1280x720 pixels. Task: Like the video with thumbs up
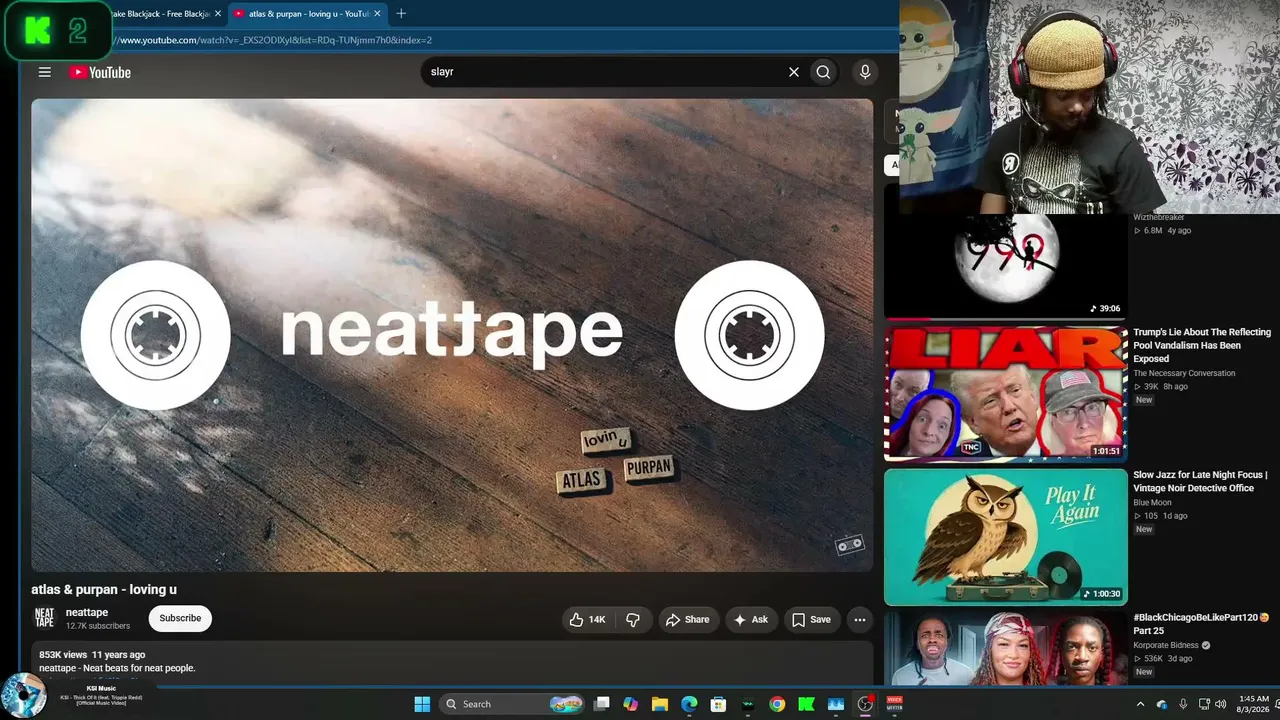coord(588,620)
